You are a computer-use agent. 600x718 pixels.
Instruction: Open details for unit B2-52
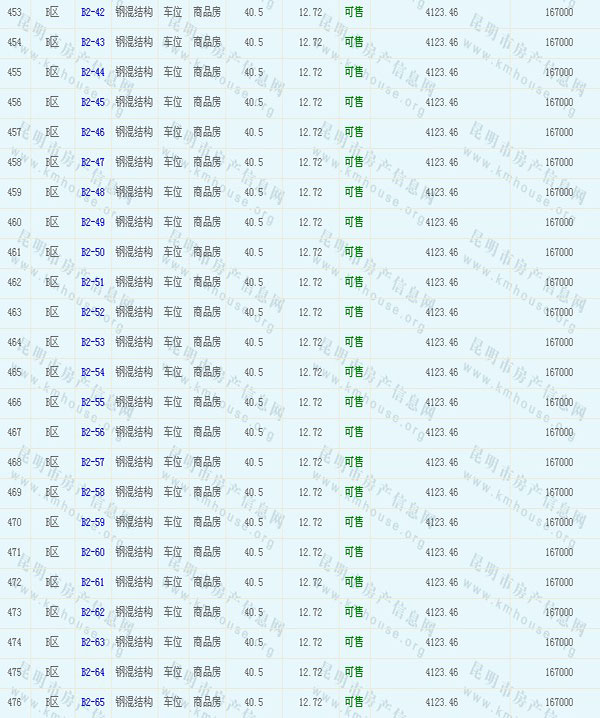[92, 312]
